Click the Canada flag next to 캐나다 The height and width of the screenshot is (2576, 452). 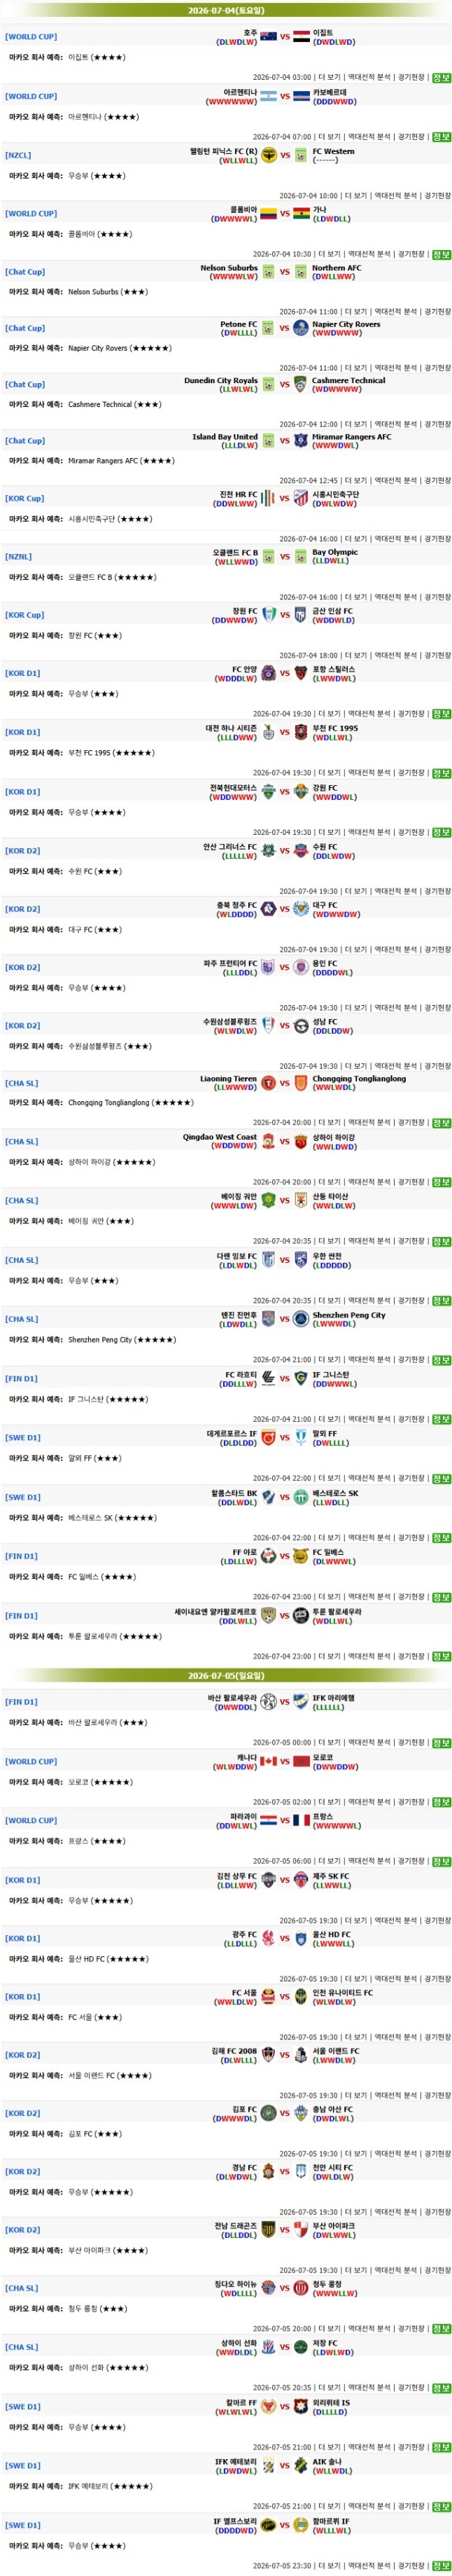pyautogui.click(x=268, y=1760)
